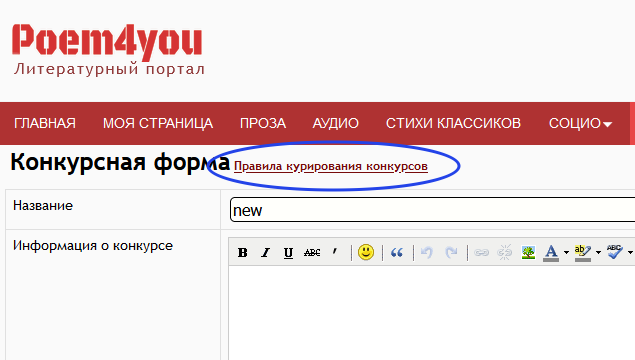Apply italic formatting in editor
This screenshot has width=635, height=360.
[265, 252]
